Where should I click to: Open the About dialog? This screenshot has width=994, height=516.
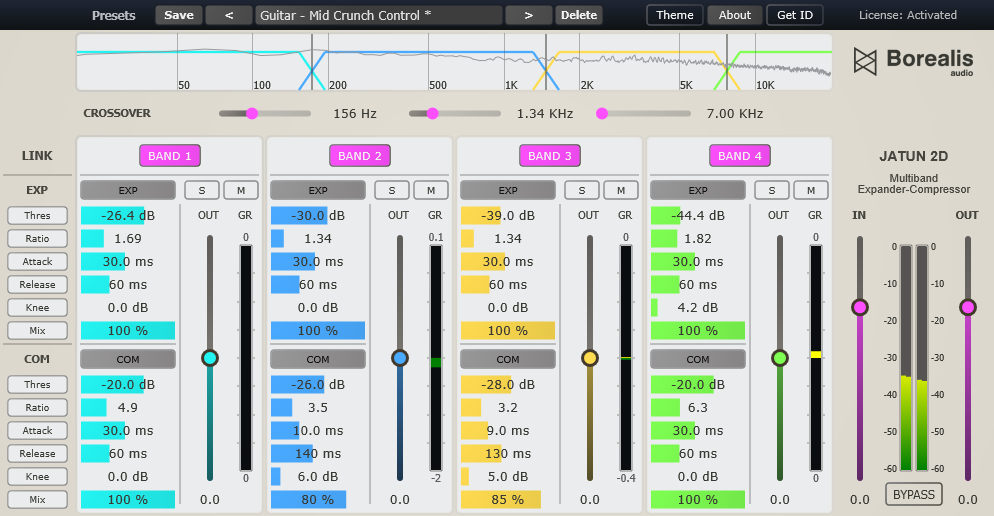point(735,15)
